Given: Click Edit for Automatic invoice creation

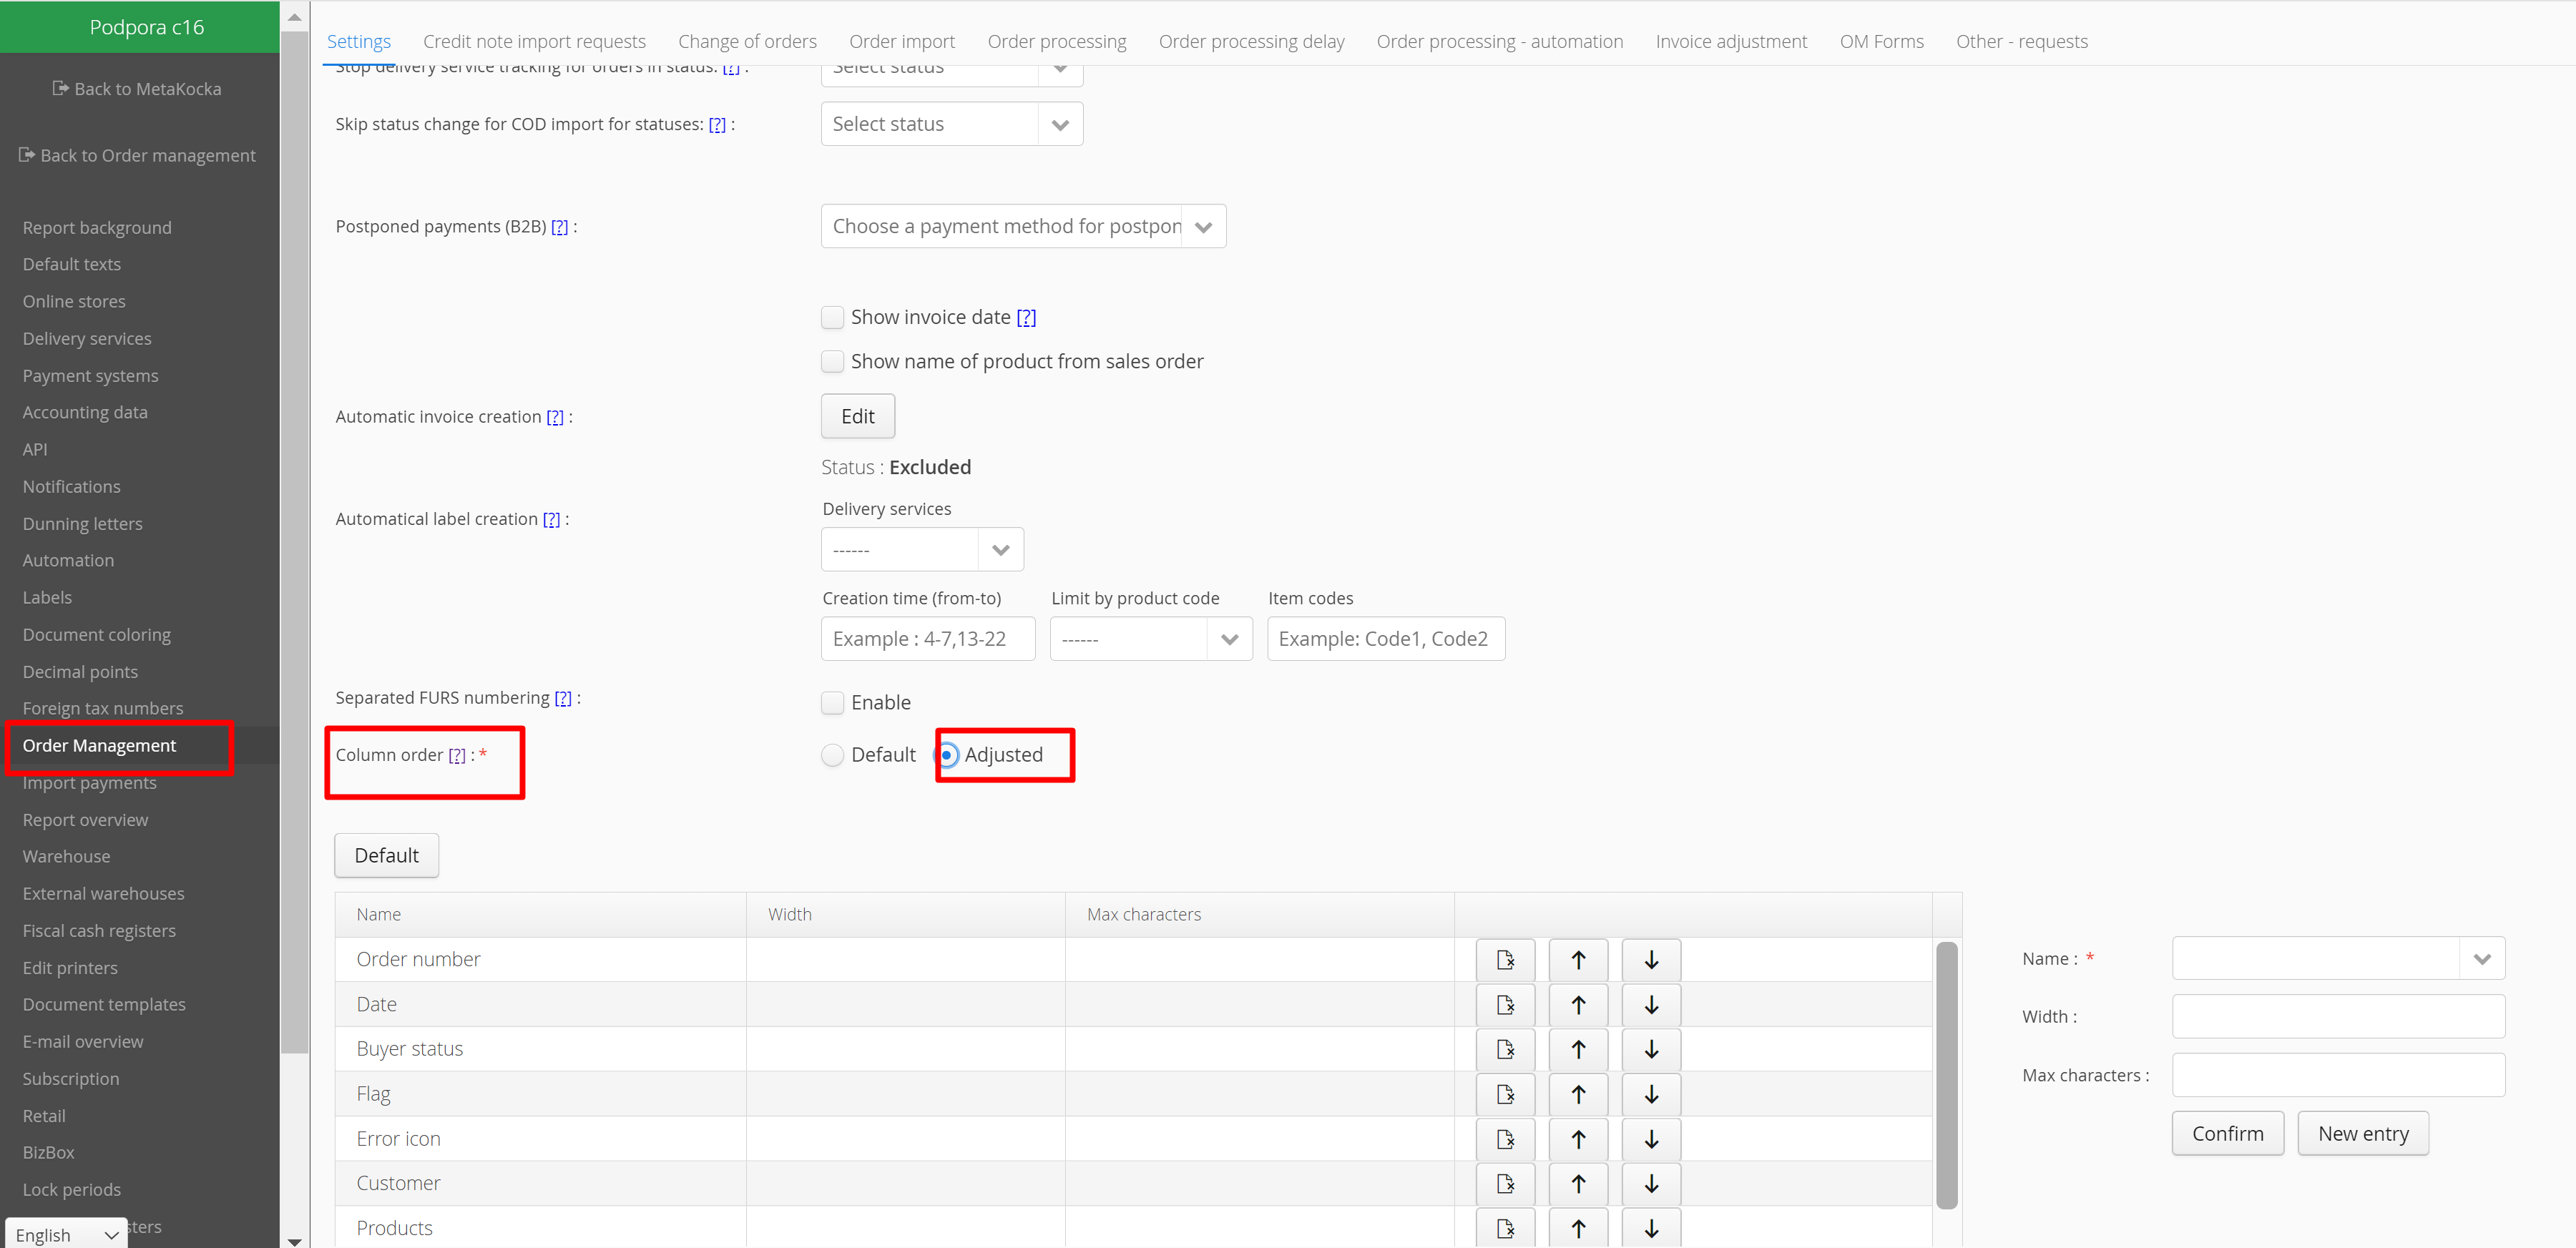Looking at the screenshot, I should (x=857, y=416).
